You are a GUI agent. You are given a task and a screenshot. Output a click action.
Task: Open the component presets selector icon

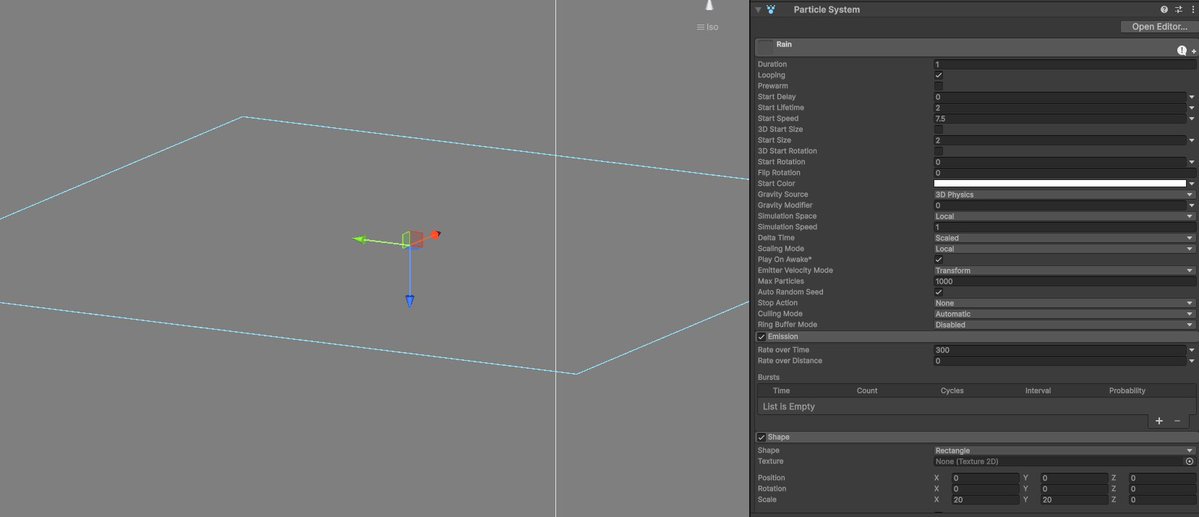tap(1179, 10)
